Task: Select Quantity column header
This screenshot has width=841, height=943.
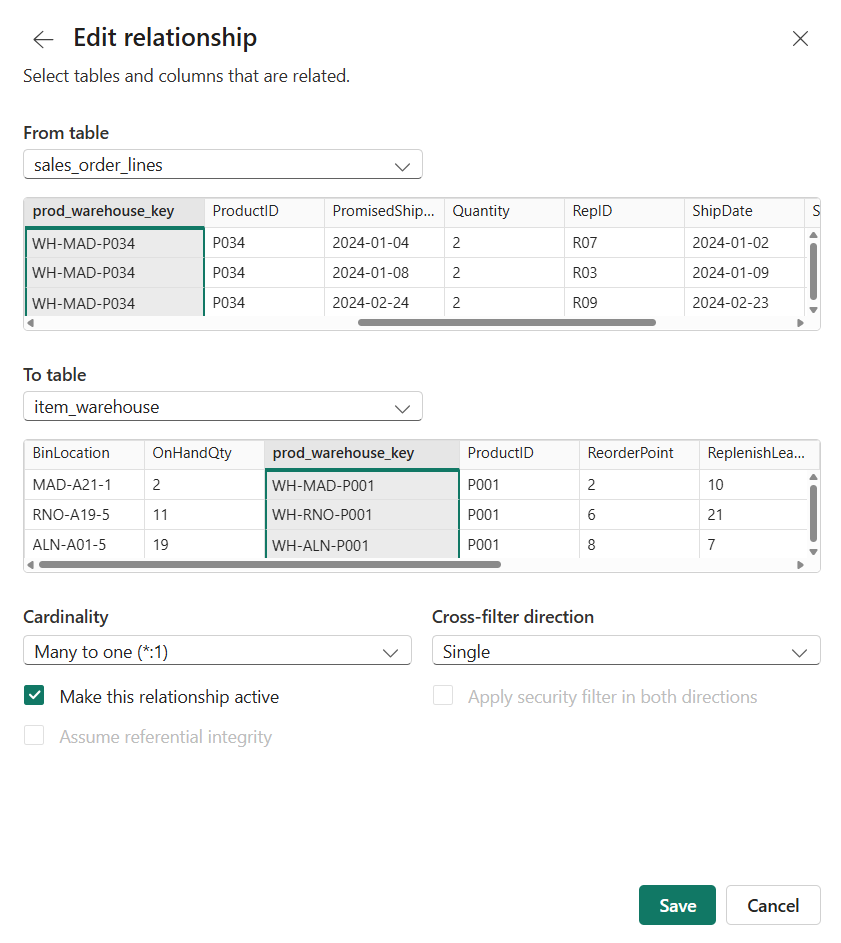Action: click(504, 212)
